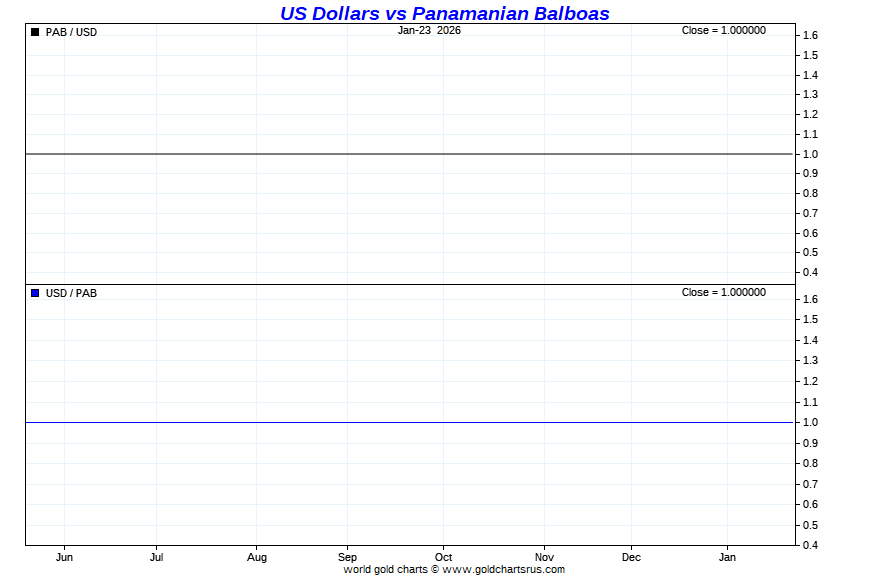Click the Close value in the lower panel
Image resolution: width=890 pixels, height=575 pixels.
click(x=723, y=292)
